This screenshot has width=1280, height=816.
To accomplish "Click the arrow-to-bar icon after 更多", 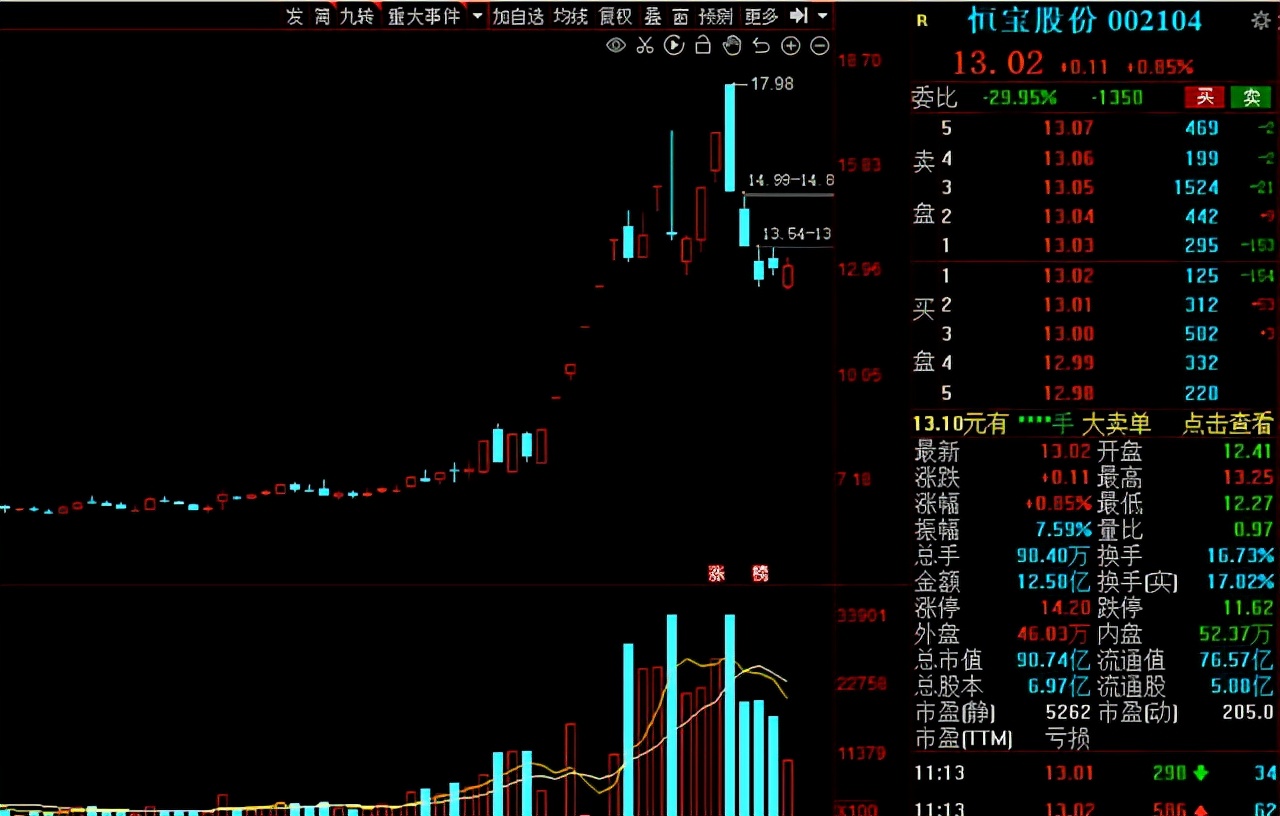I will pos(799,16).
